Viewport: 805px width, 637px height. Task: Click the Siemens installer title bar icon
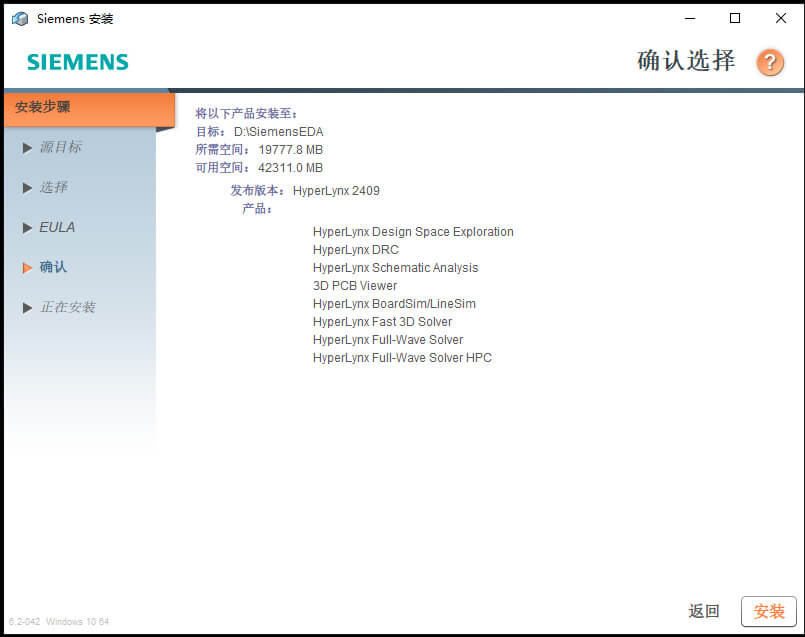20,19
